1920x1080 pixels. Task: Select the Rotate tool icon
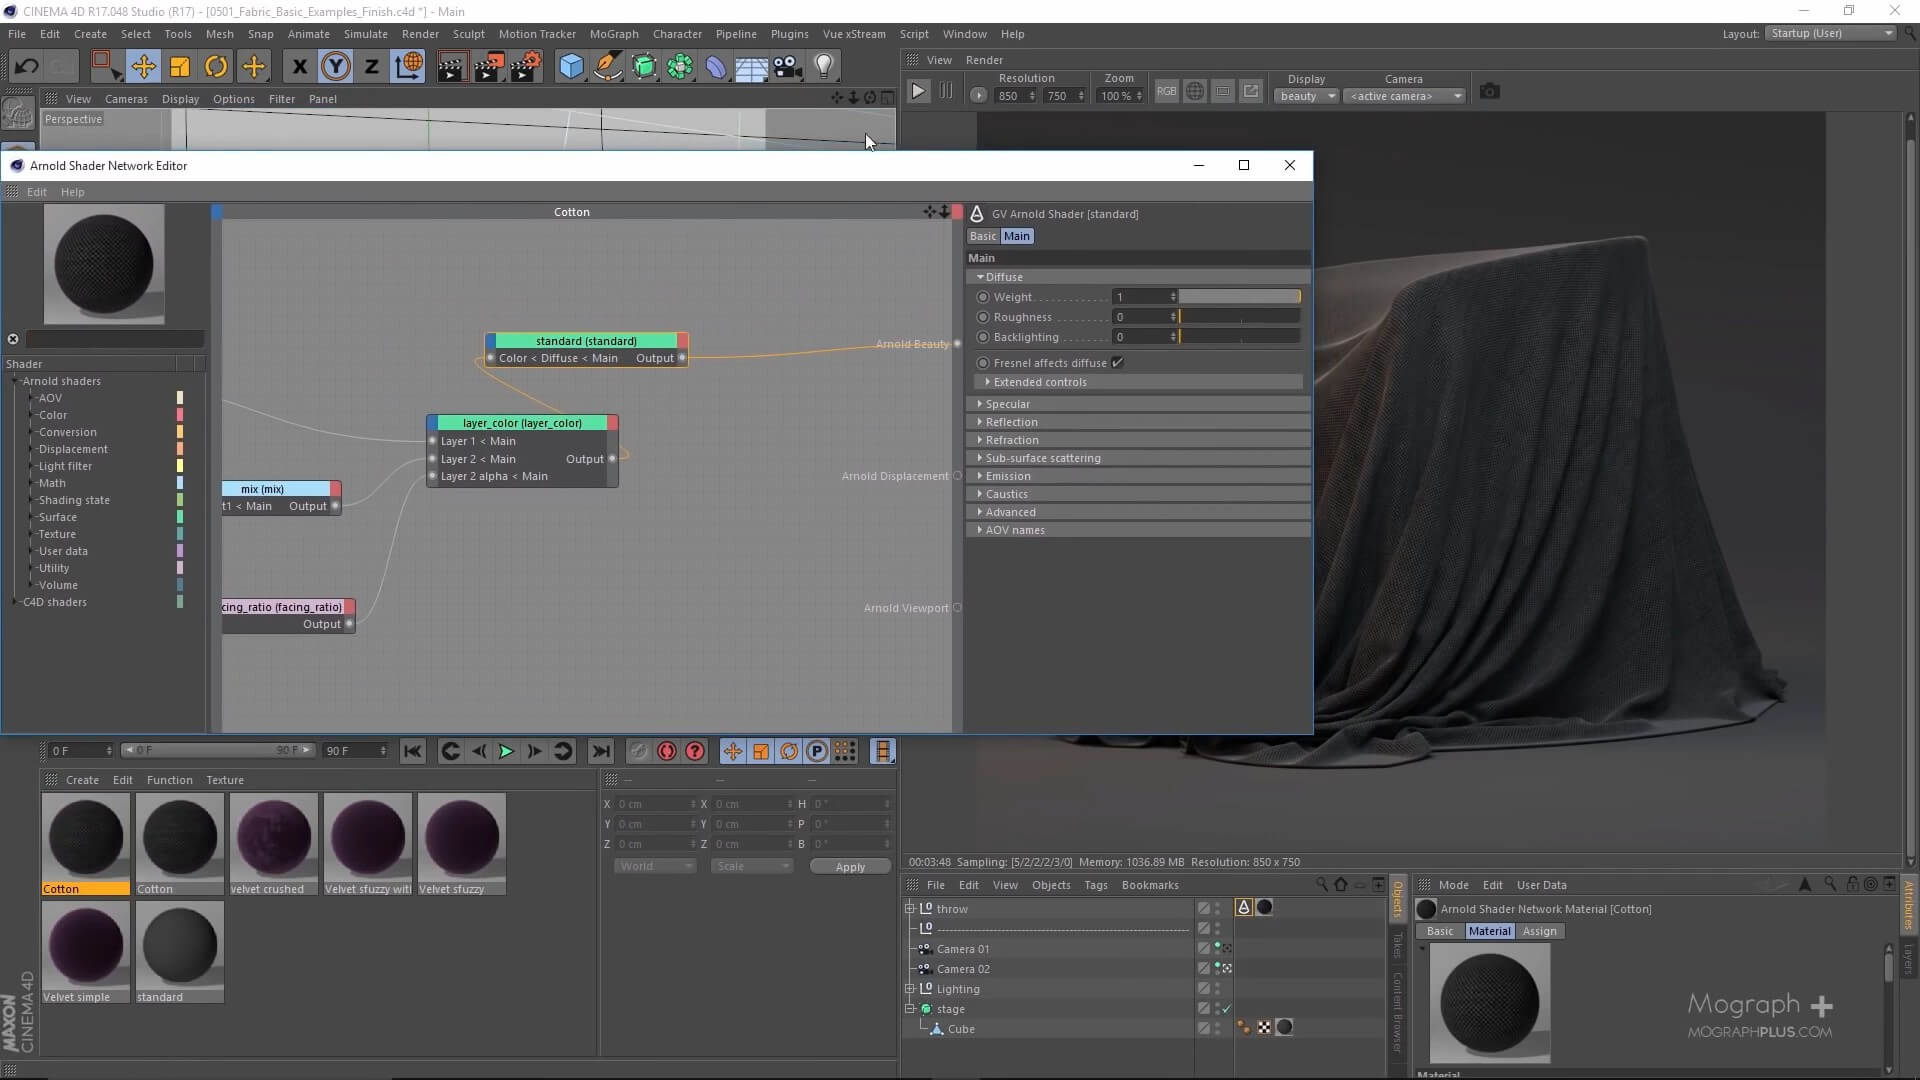pos(216,67)
